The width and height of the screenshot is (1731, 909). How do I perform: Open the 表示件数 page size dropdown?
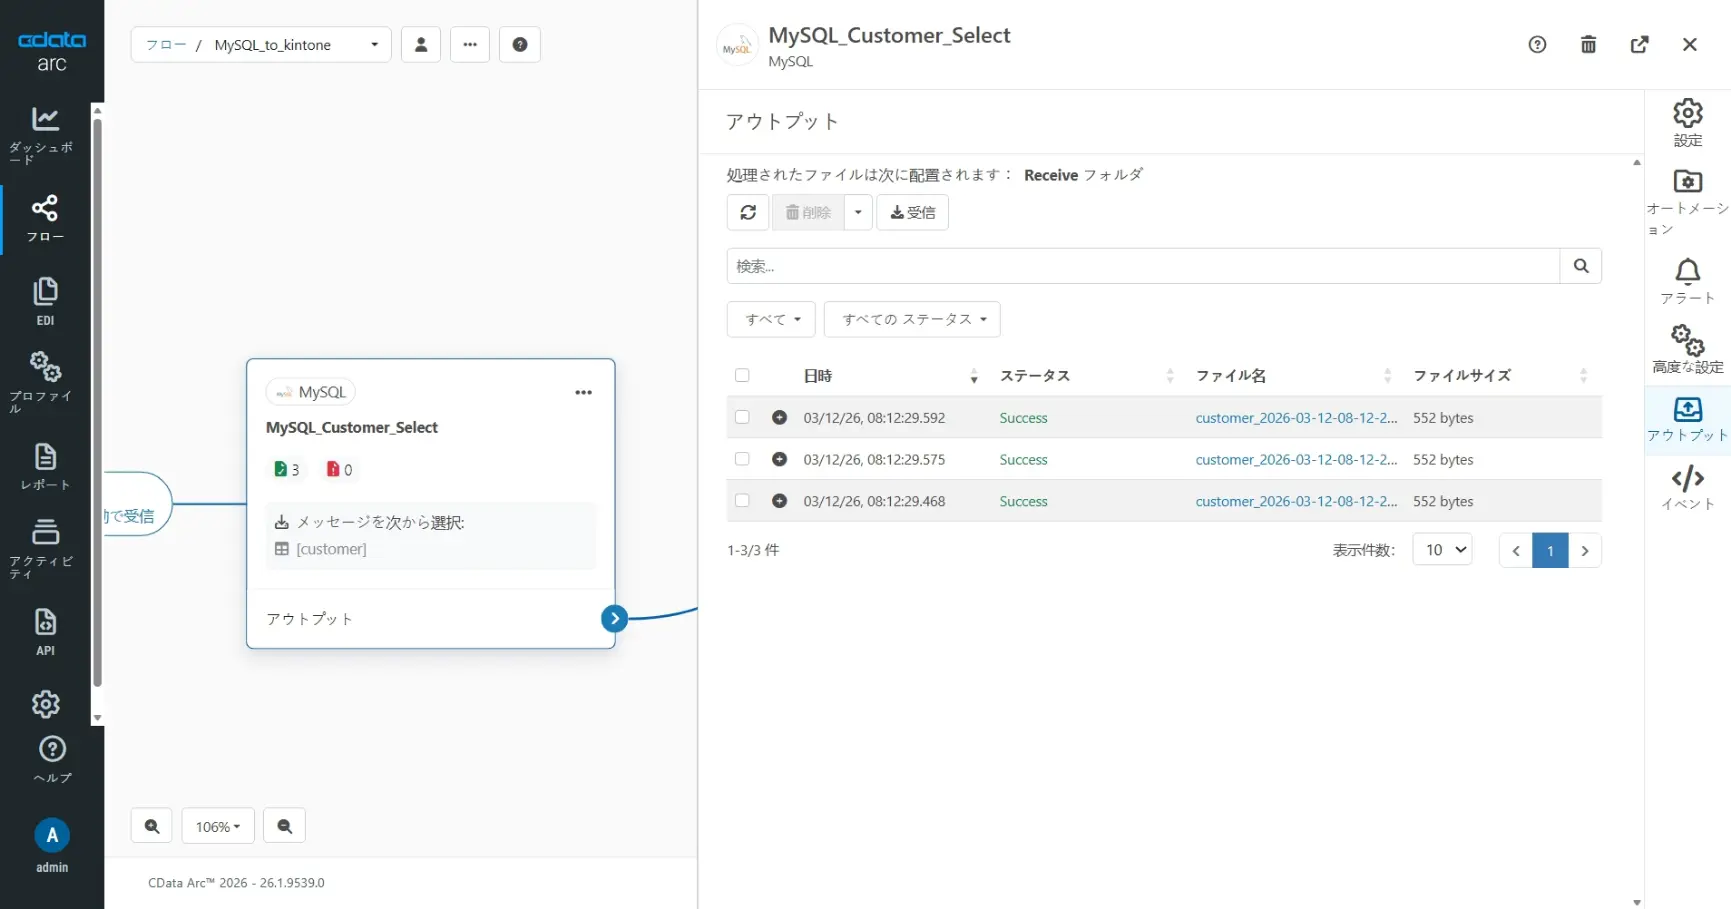1442,549
